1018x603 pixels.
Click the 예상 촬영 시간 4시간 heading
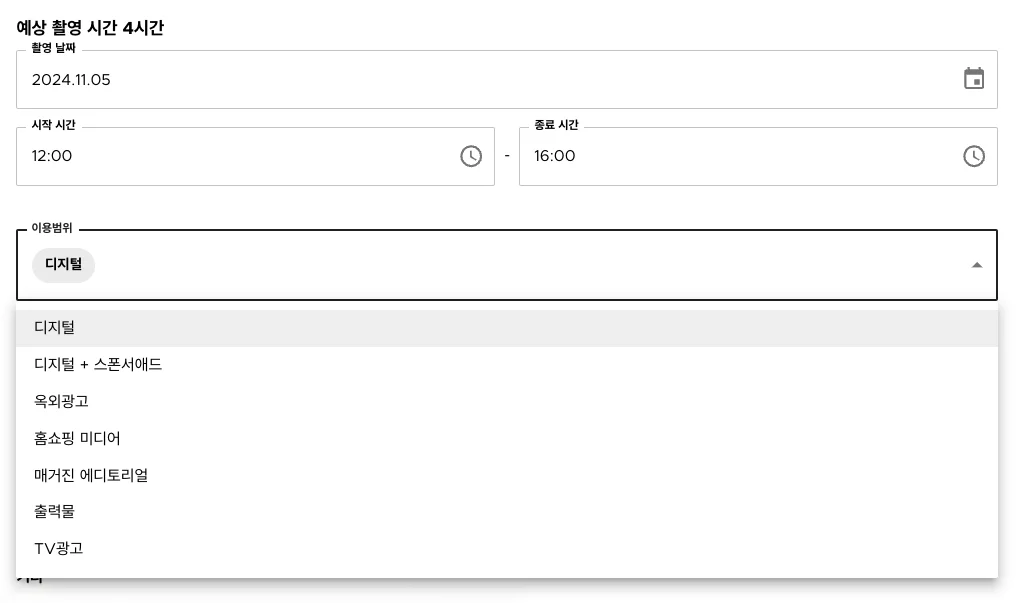[90, 28]
